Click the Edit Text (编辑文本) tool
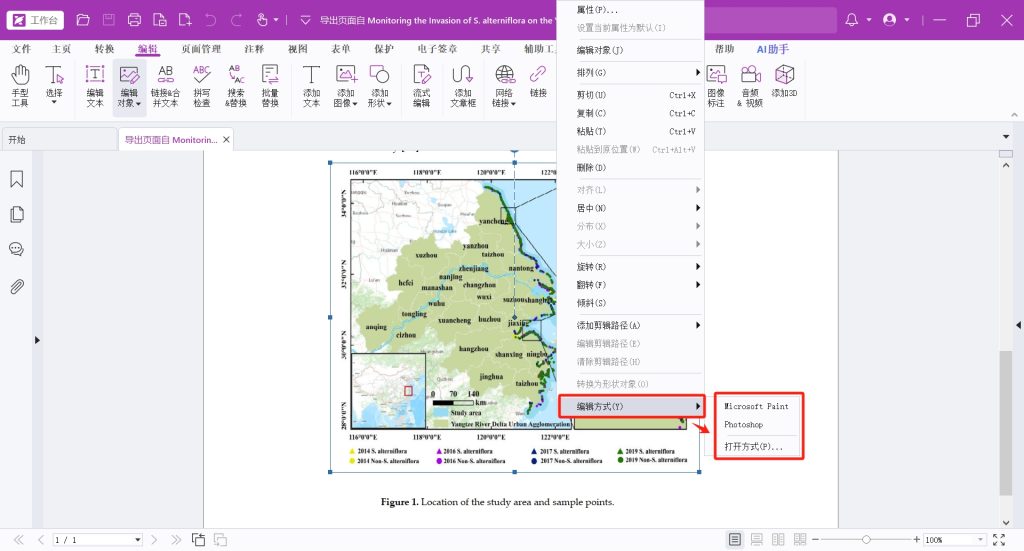Viewport: 1024px width, 551px height. [x=95, y=84]
